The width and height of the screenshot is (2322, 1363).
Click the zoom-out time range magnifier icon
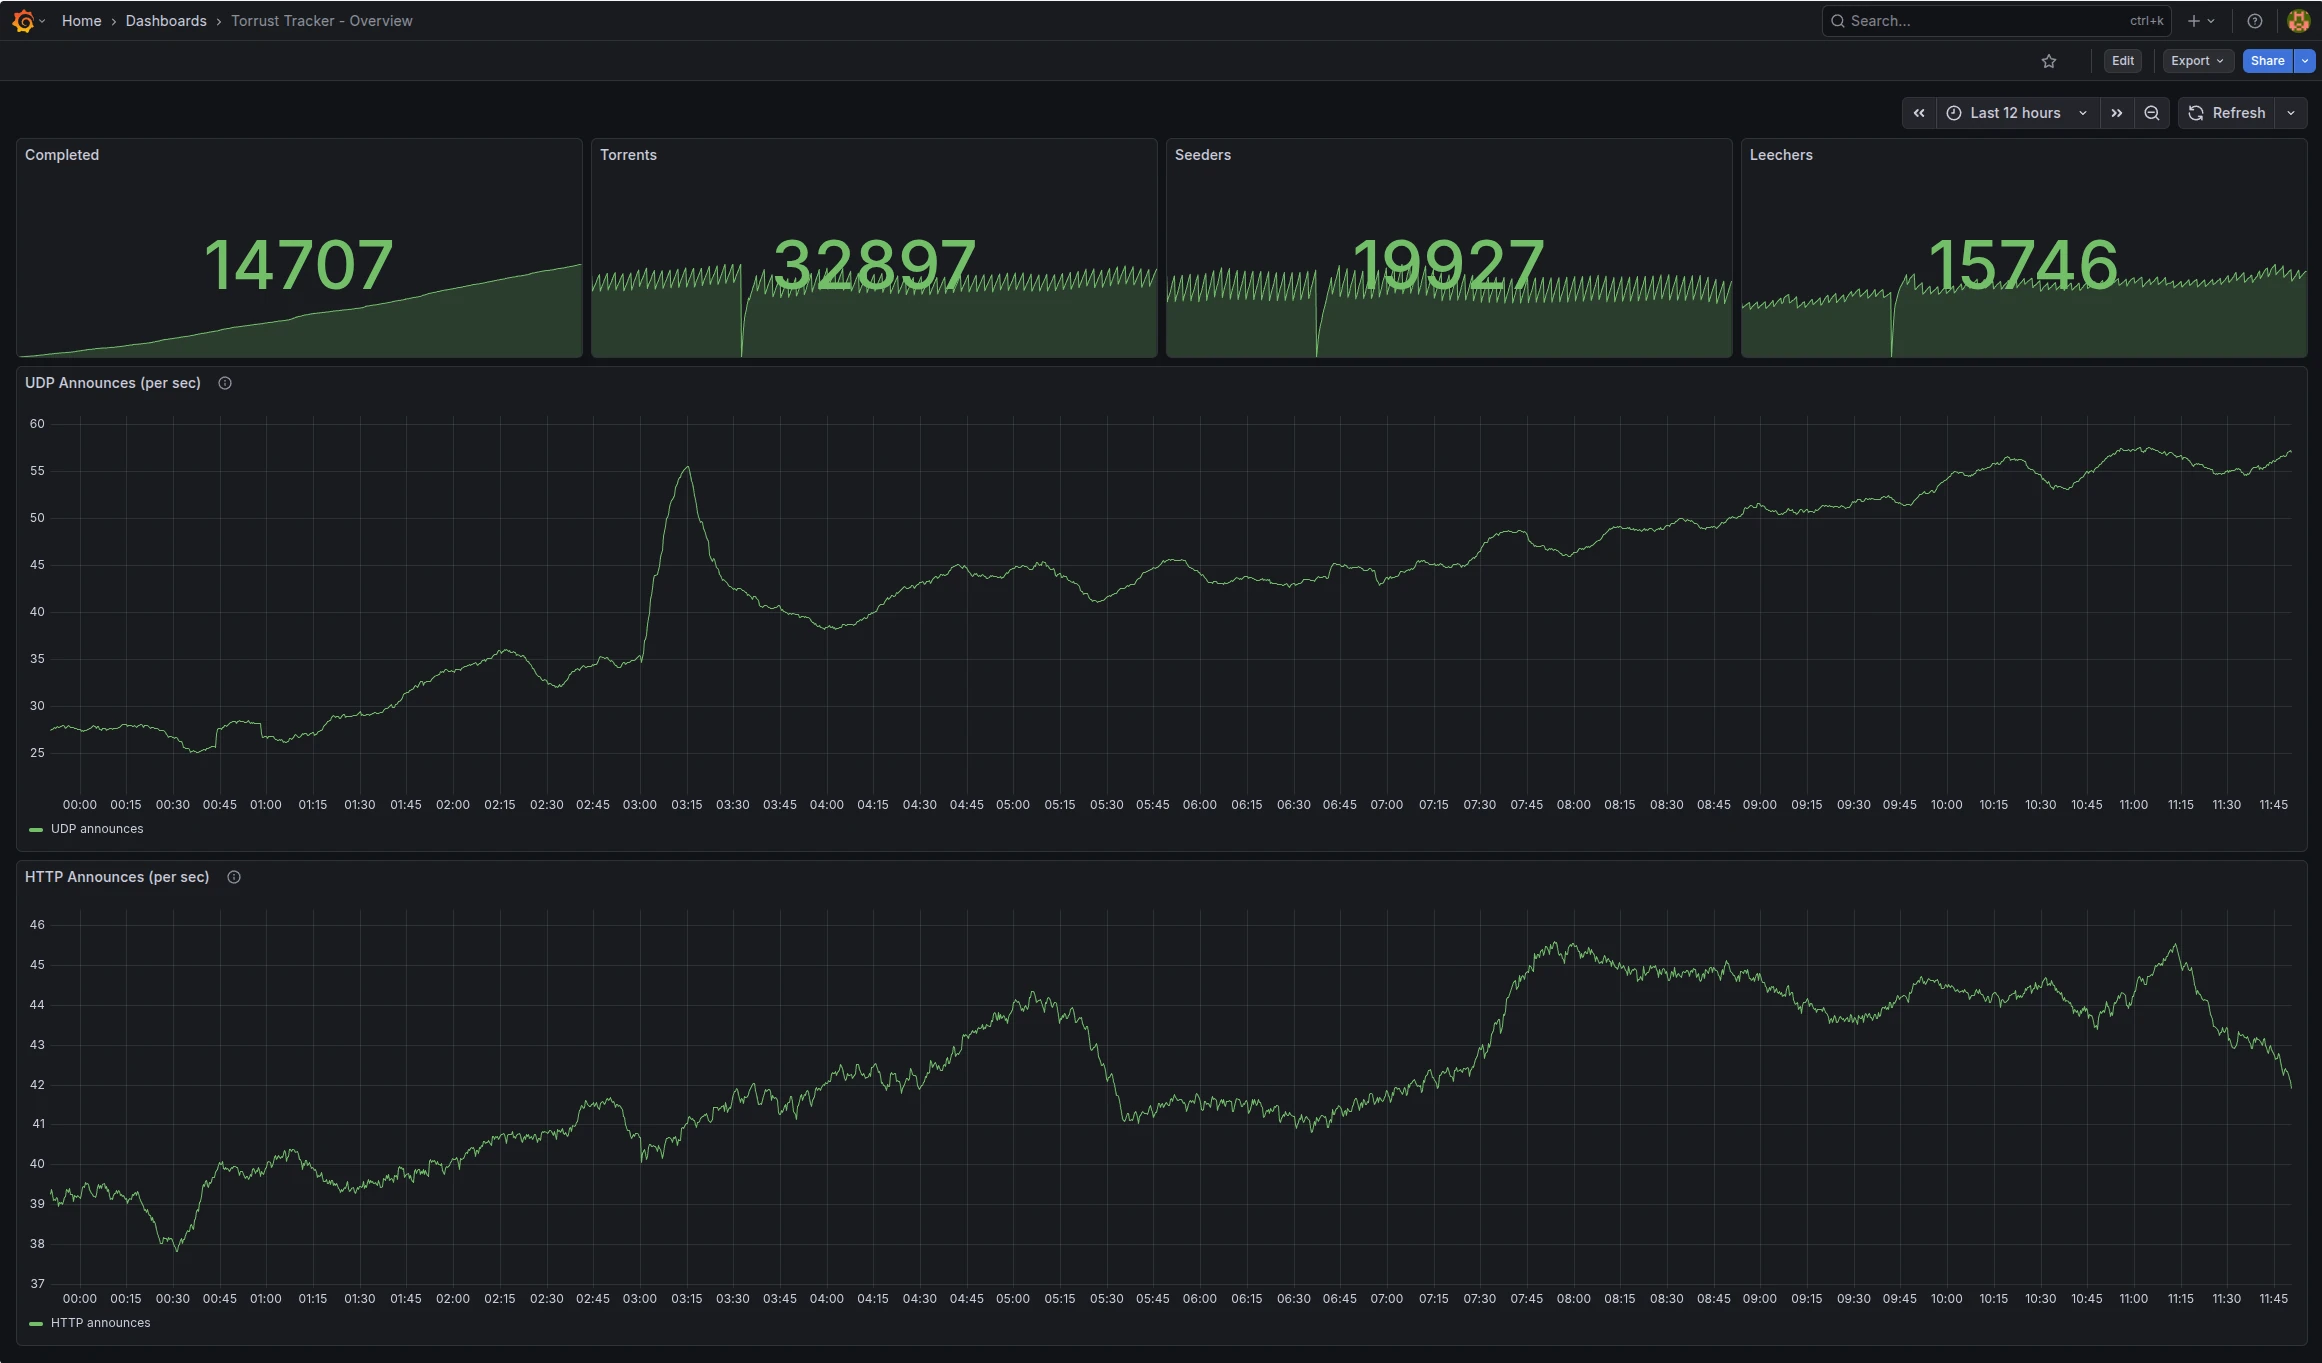[x=2151, y=112]
